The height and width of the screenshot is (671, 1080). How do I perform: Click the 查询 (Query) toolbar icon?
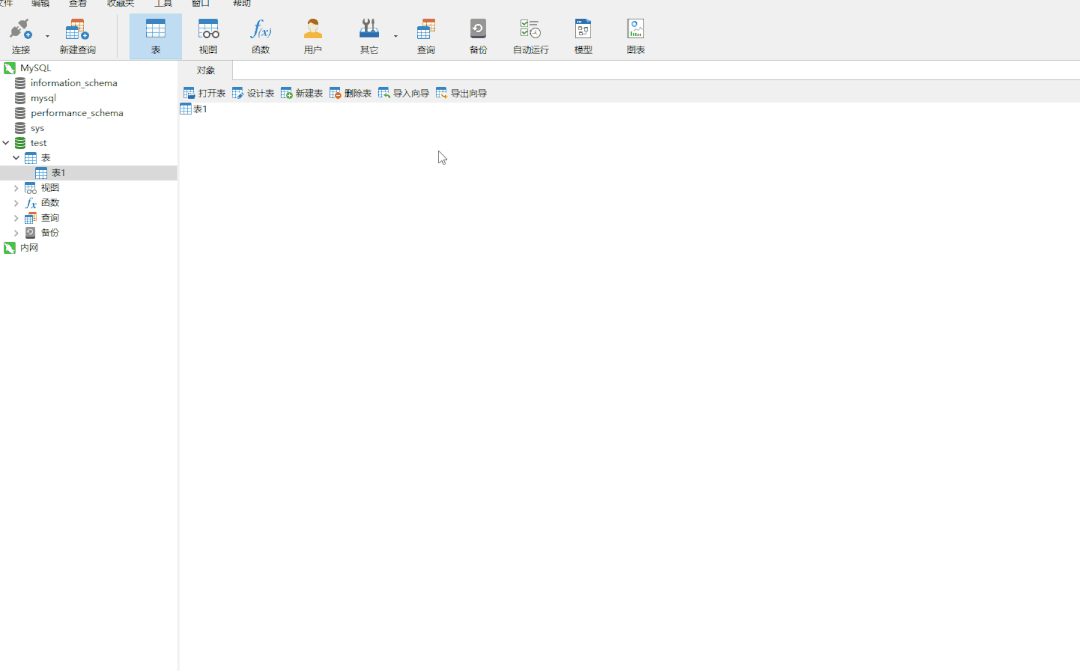pos(426,36)
